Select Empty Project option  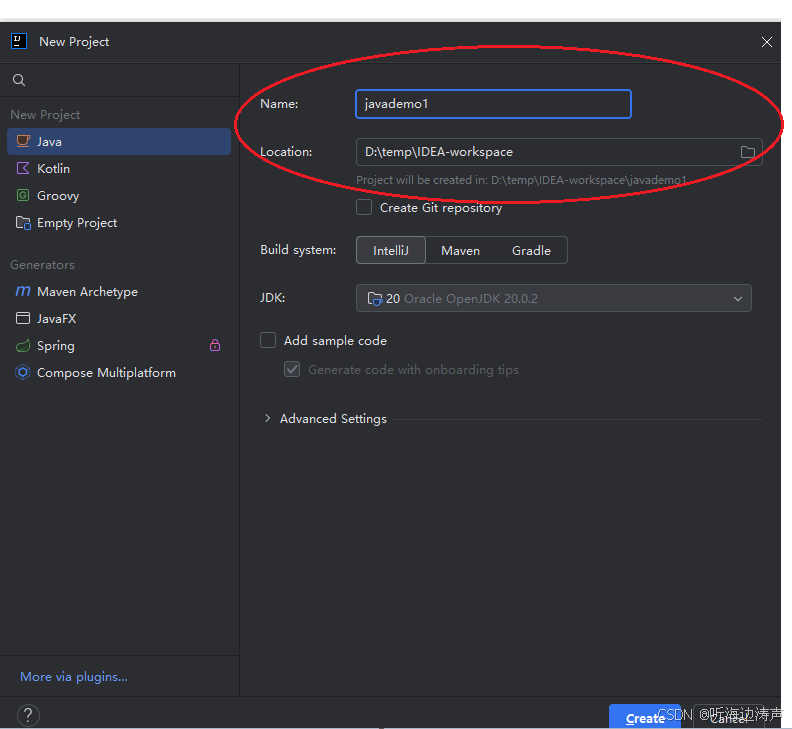pos(119,222)
